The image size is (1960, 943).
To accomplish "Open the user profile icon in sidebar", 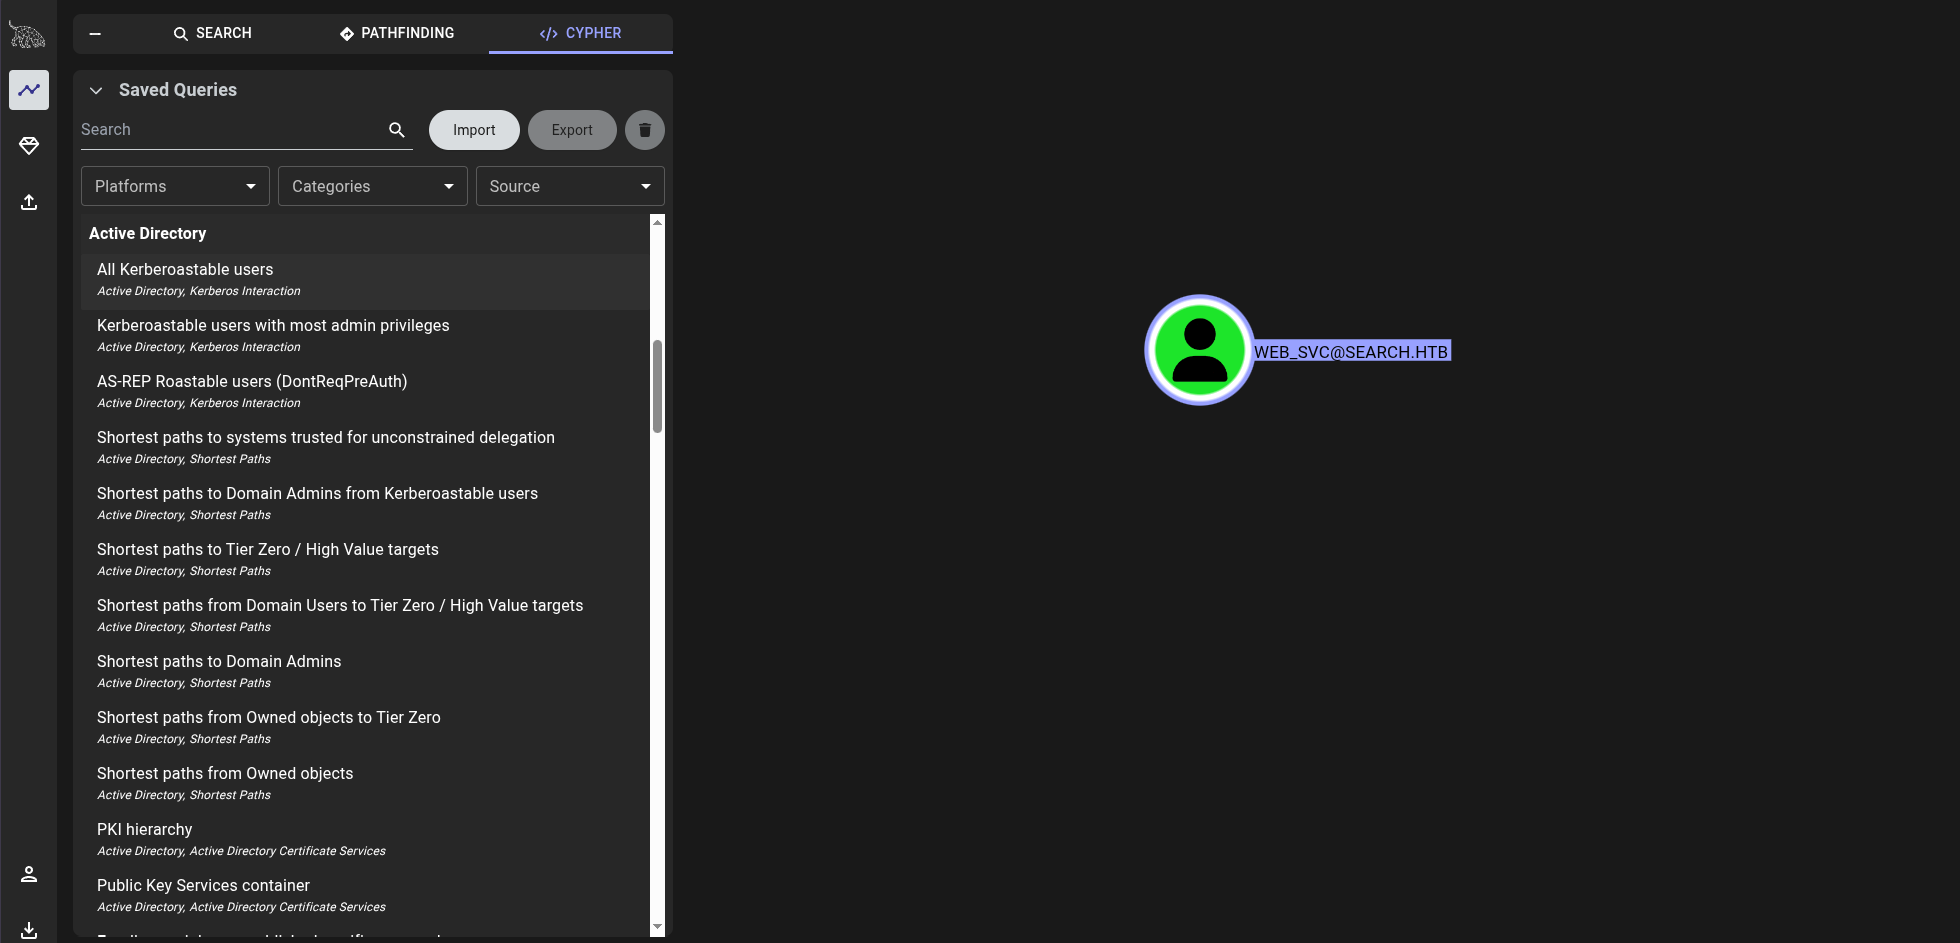I will point(29,874).
